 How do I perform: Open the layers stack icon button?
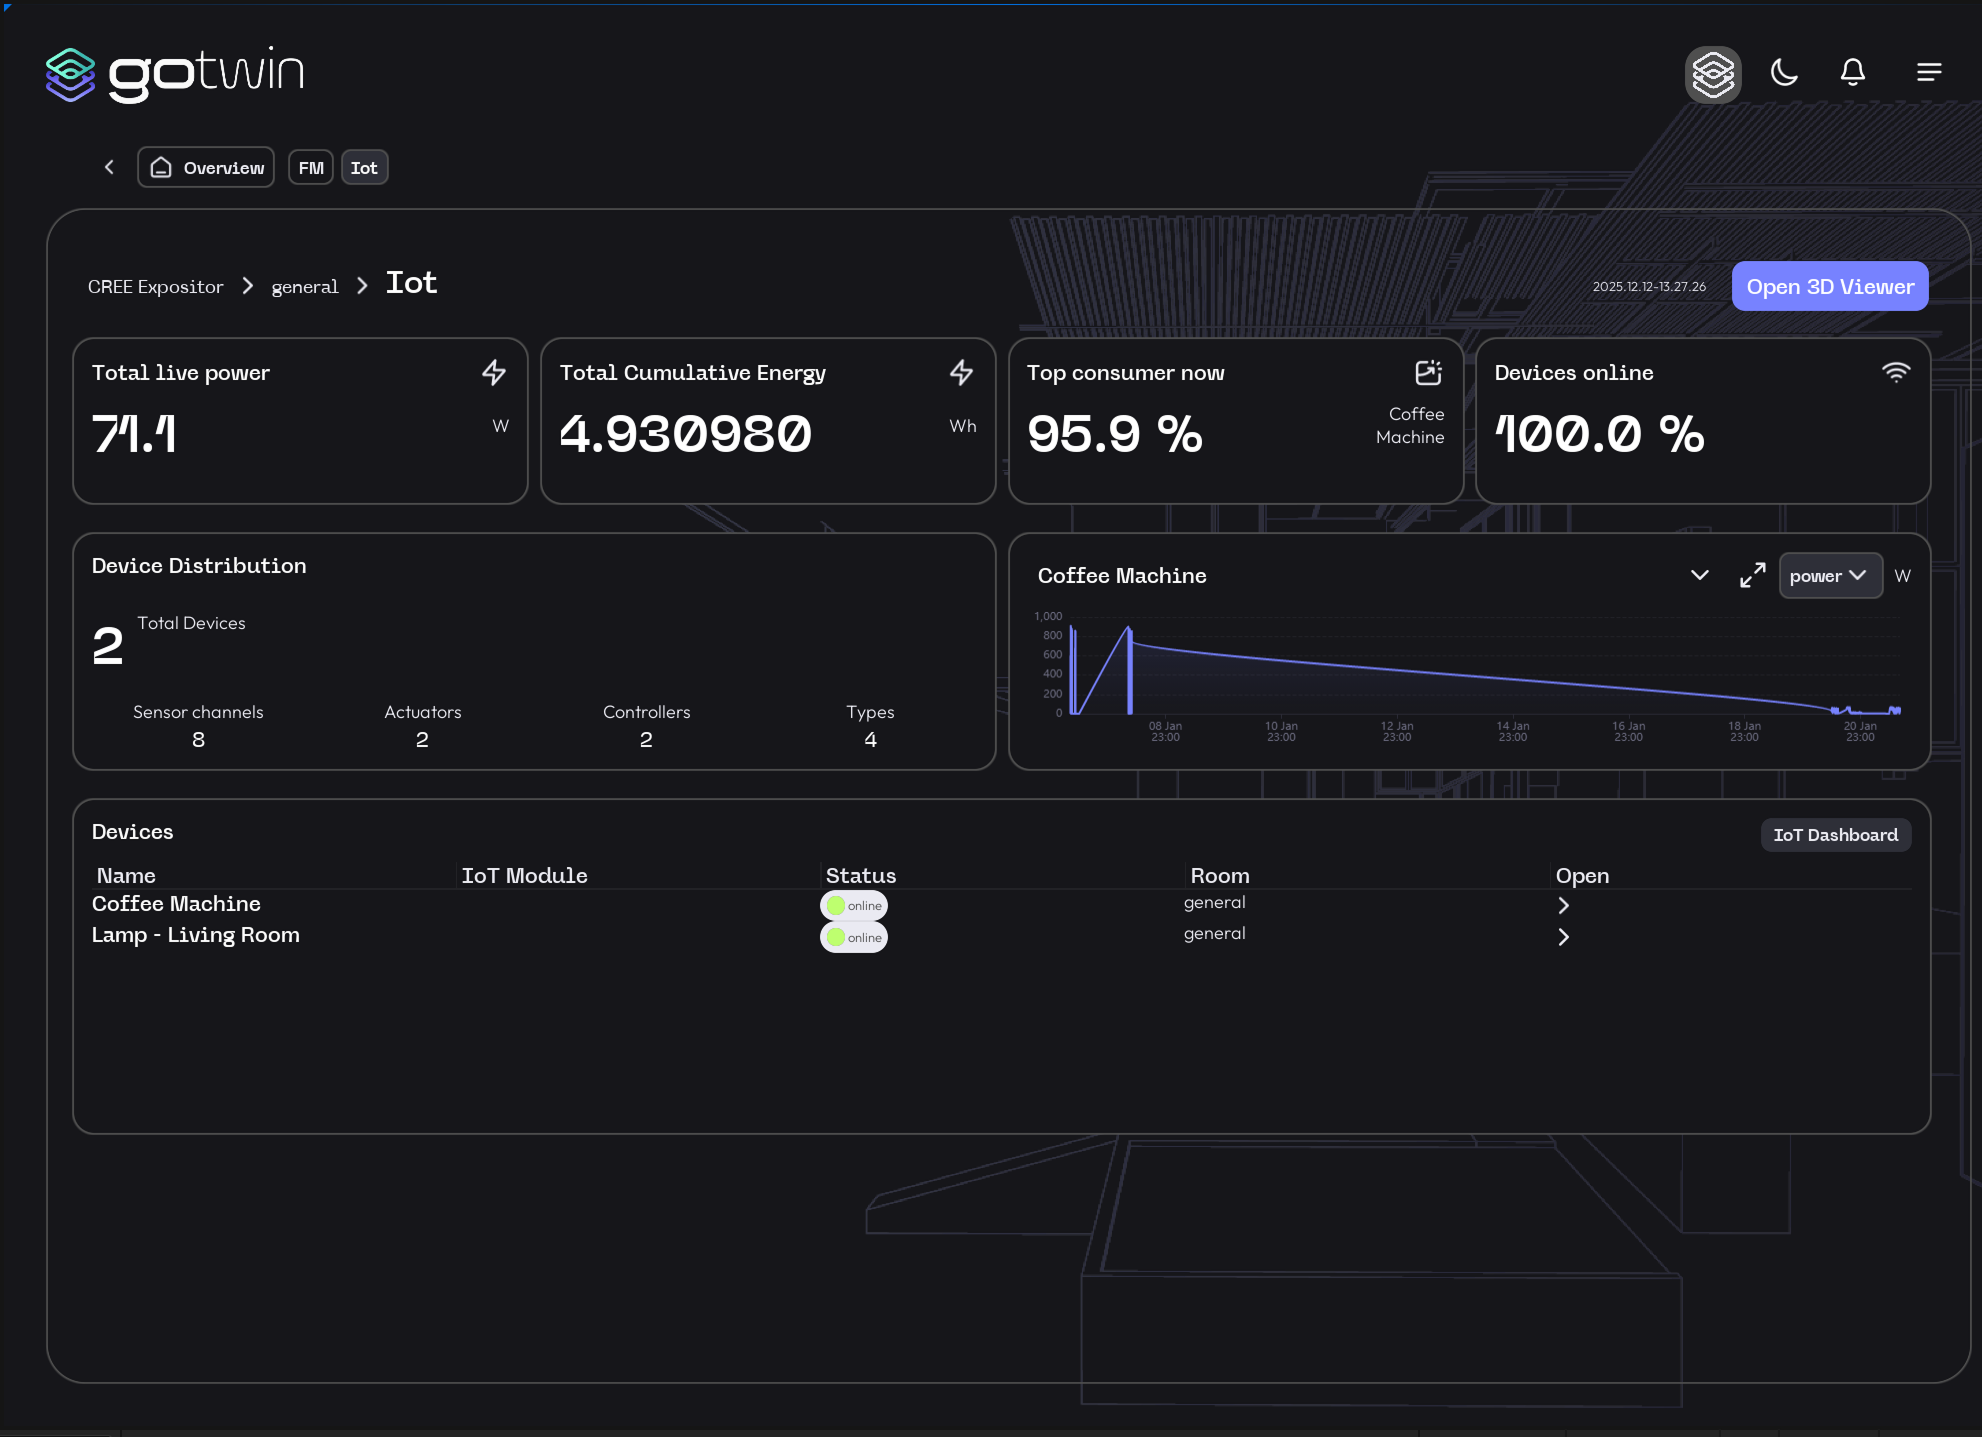[x=1713, y=74]
